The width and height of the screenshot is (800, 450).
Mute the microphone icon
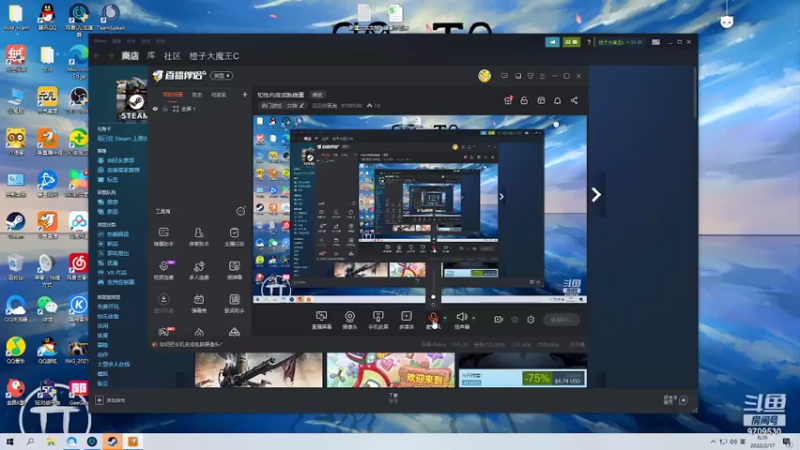pos(433,317)
